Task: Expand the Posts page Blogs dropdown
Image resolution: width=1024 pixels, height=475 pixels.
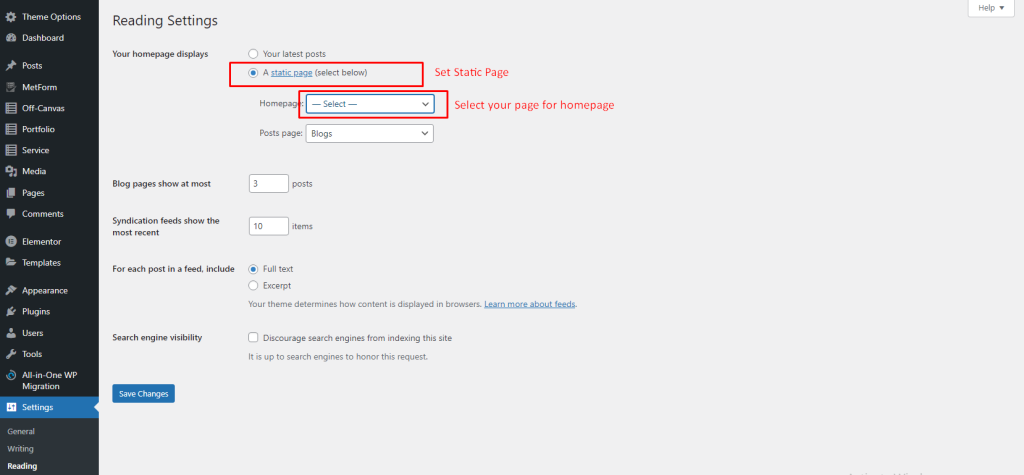Action: (370, 133)
